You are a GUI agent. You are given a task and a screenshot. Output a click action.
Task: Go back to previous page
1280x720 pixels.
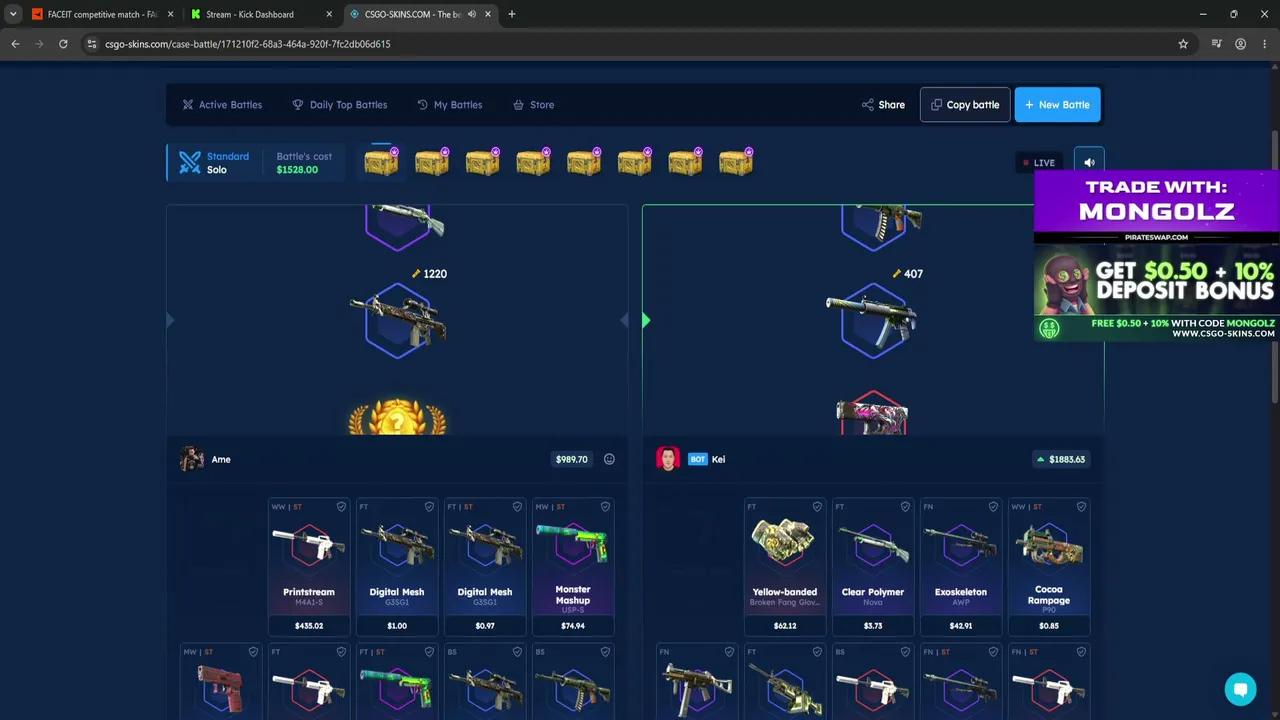15,44
